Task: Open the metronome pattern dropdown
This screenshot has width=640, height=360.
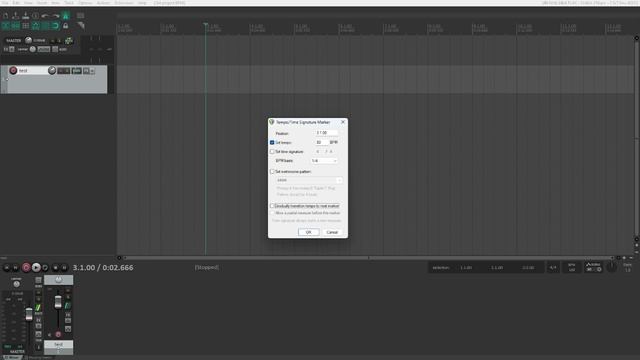Action: click(309, 180)
